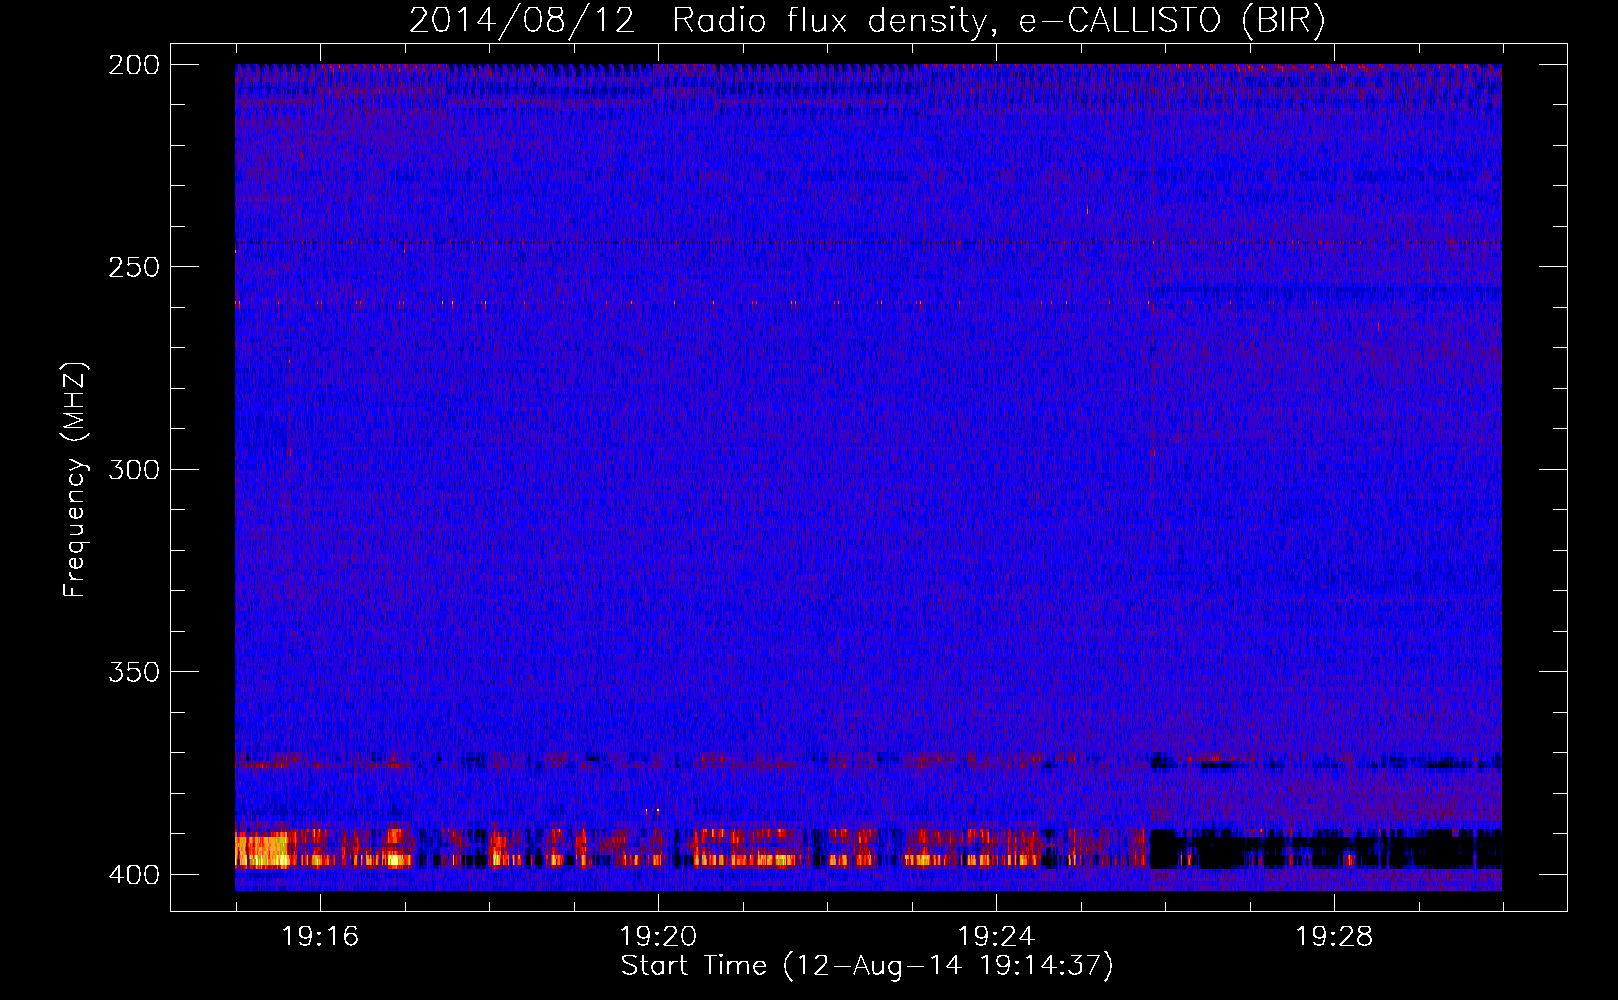This screenshot has width=1618, height=1000.
Task: Click the 'Frequency (MHZ)' axis label
Action: click(75, 480)
